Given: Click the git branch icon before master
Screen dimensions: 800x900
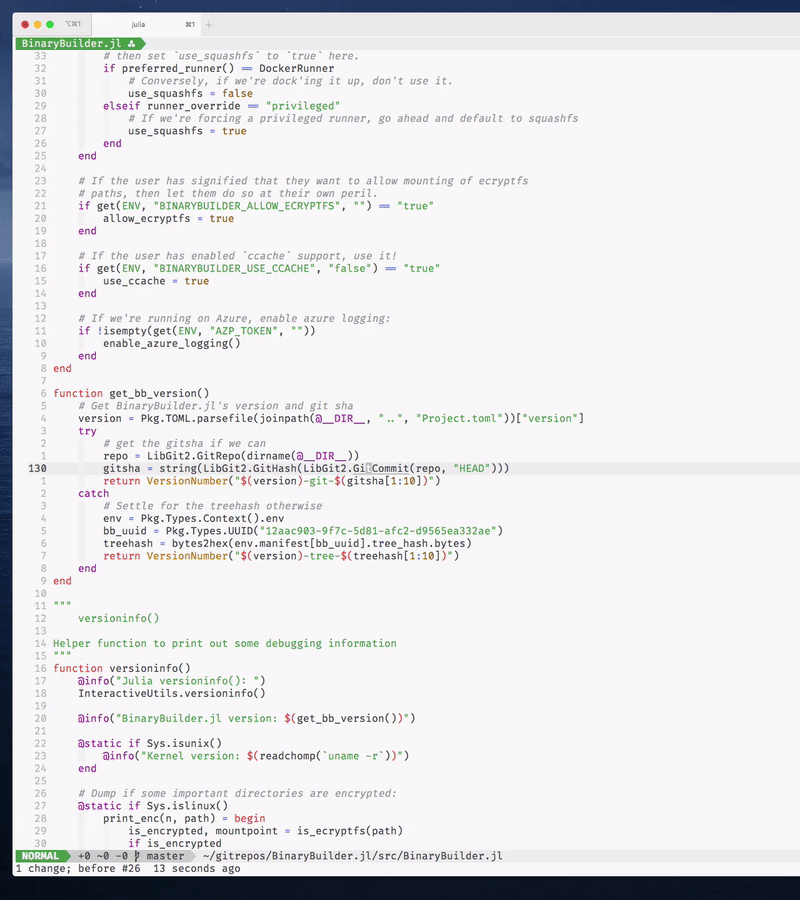Looking at the screenshot, I should click(137, 856).
